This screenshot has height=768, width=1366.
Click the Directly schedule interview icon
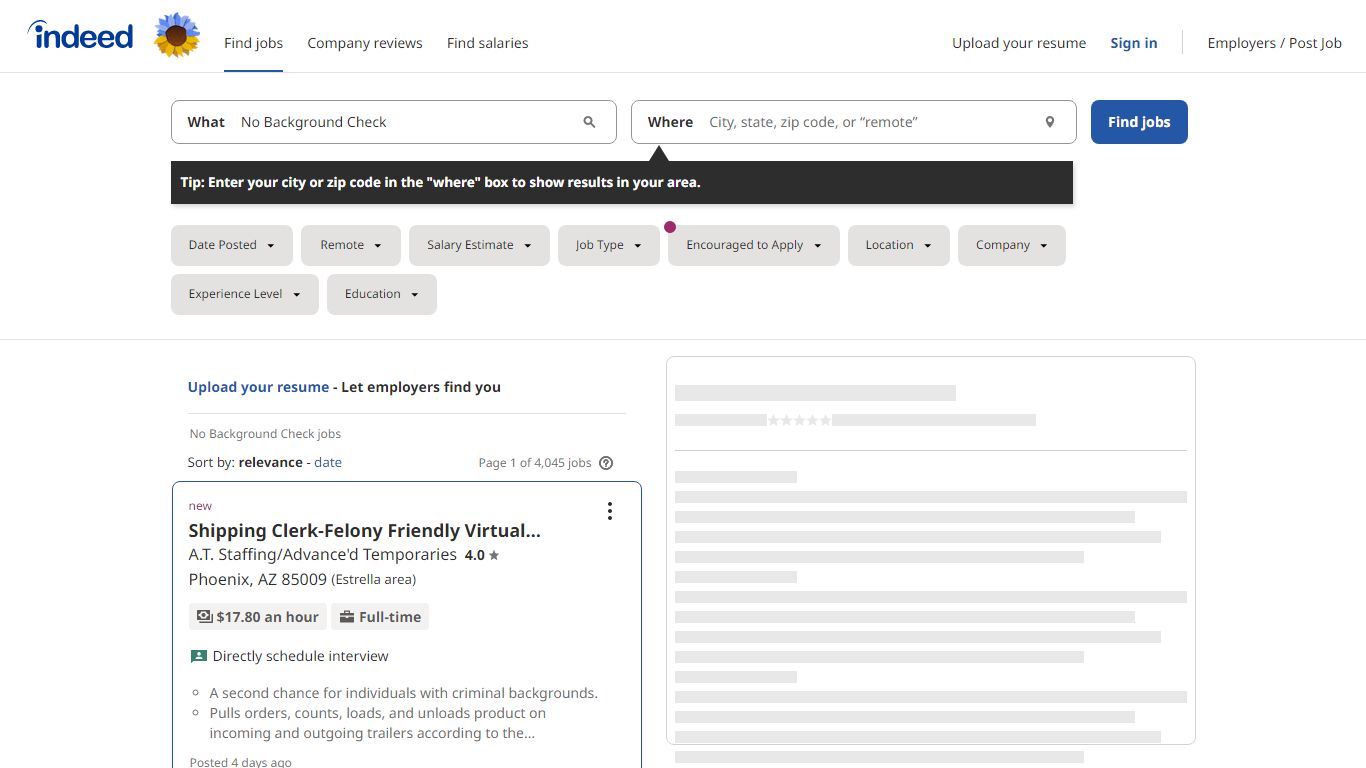pyautogui.click(x=198, y=656)
